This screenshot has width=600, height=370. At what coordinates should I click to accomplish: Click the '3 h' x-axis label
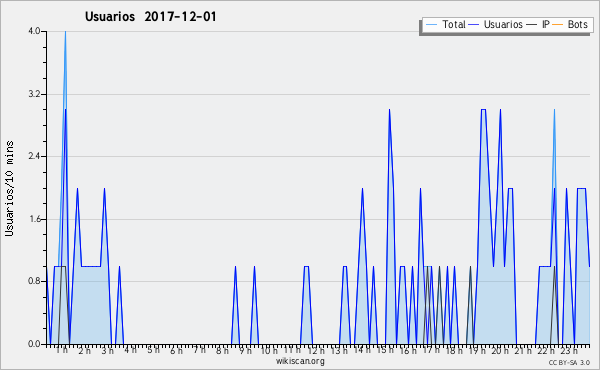coord(107,350)
